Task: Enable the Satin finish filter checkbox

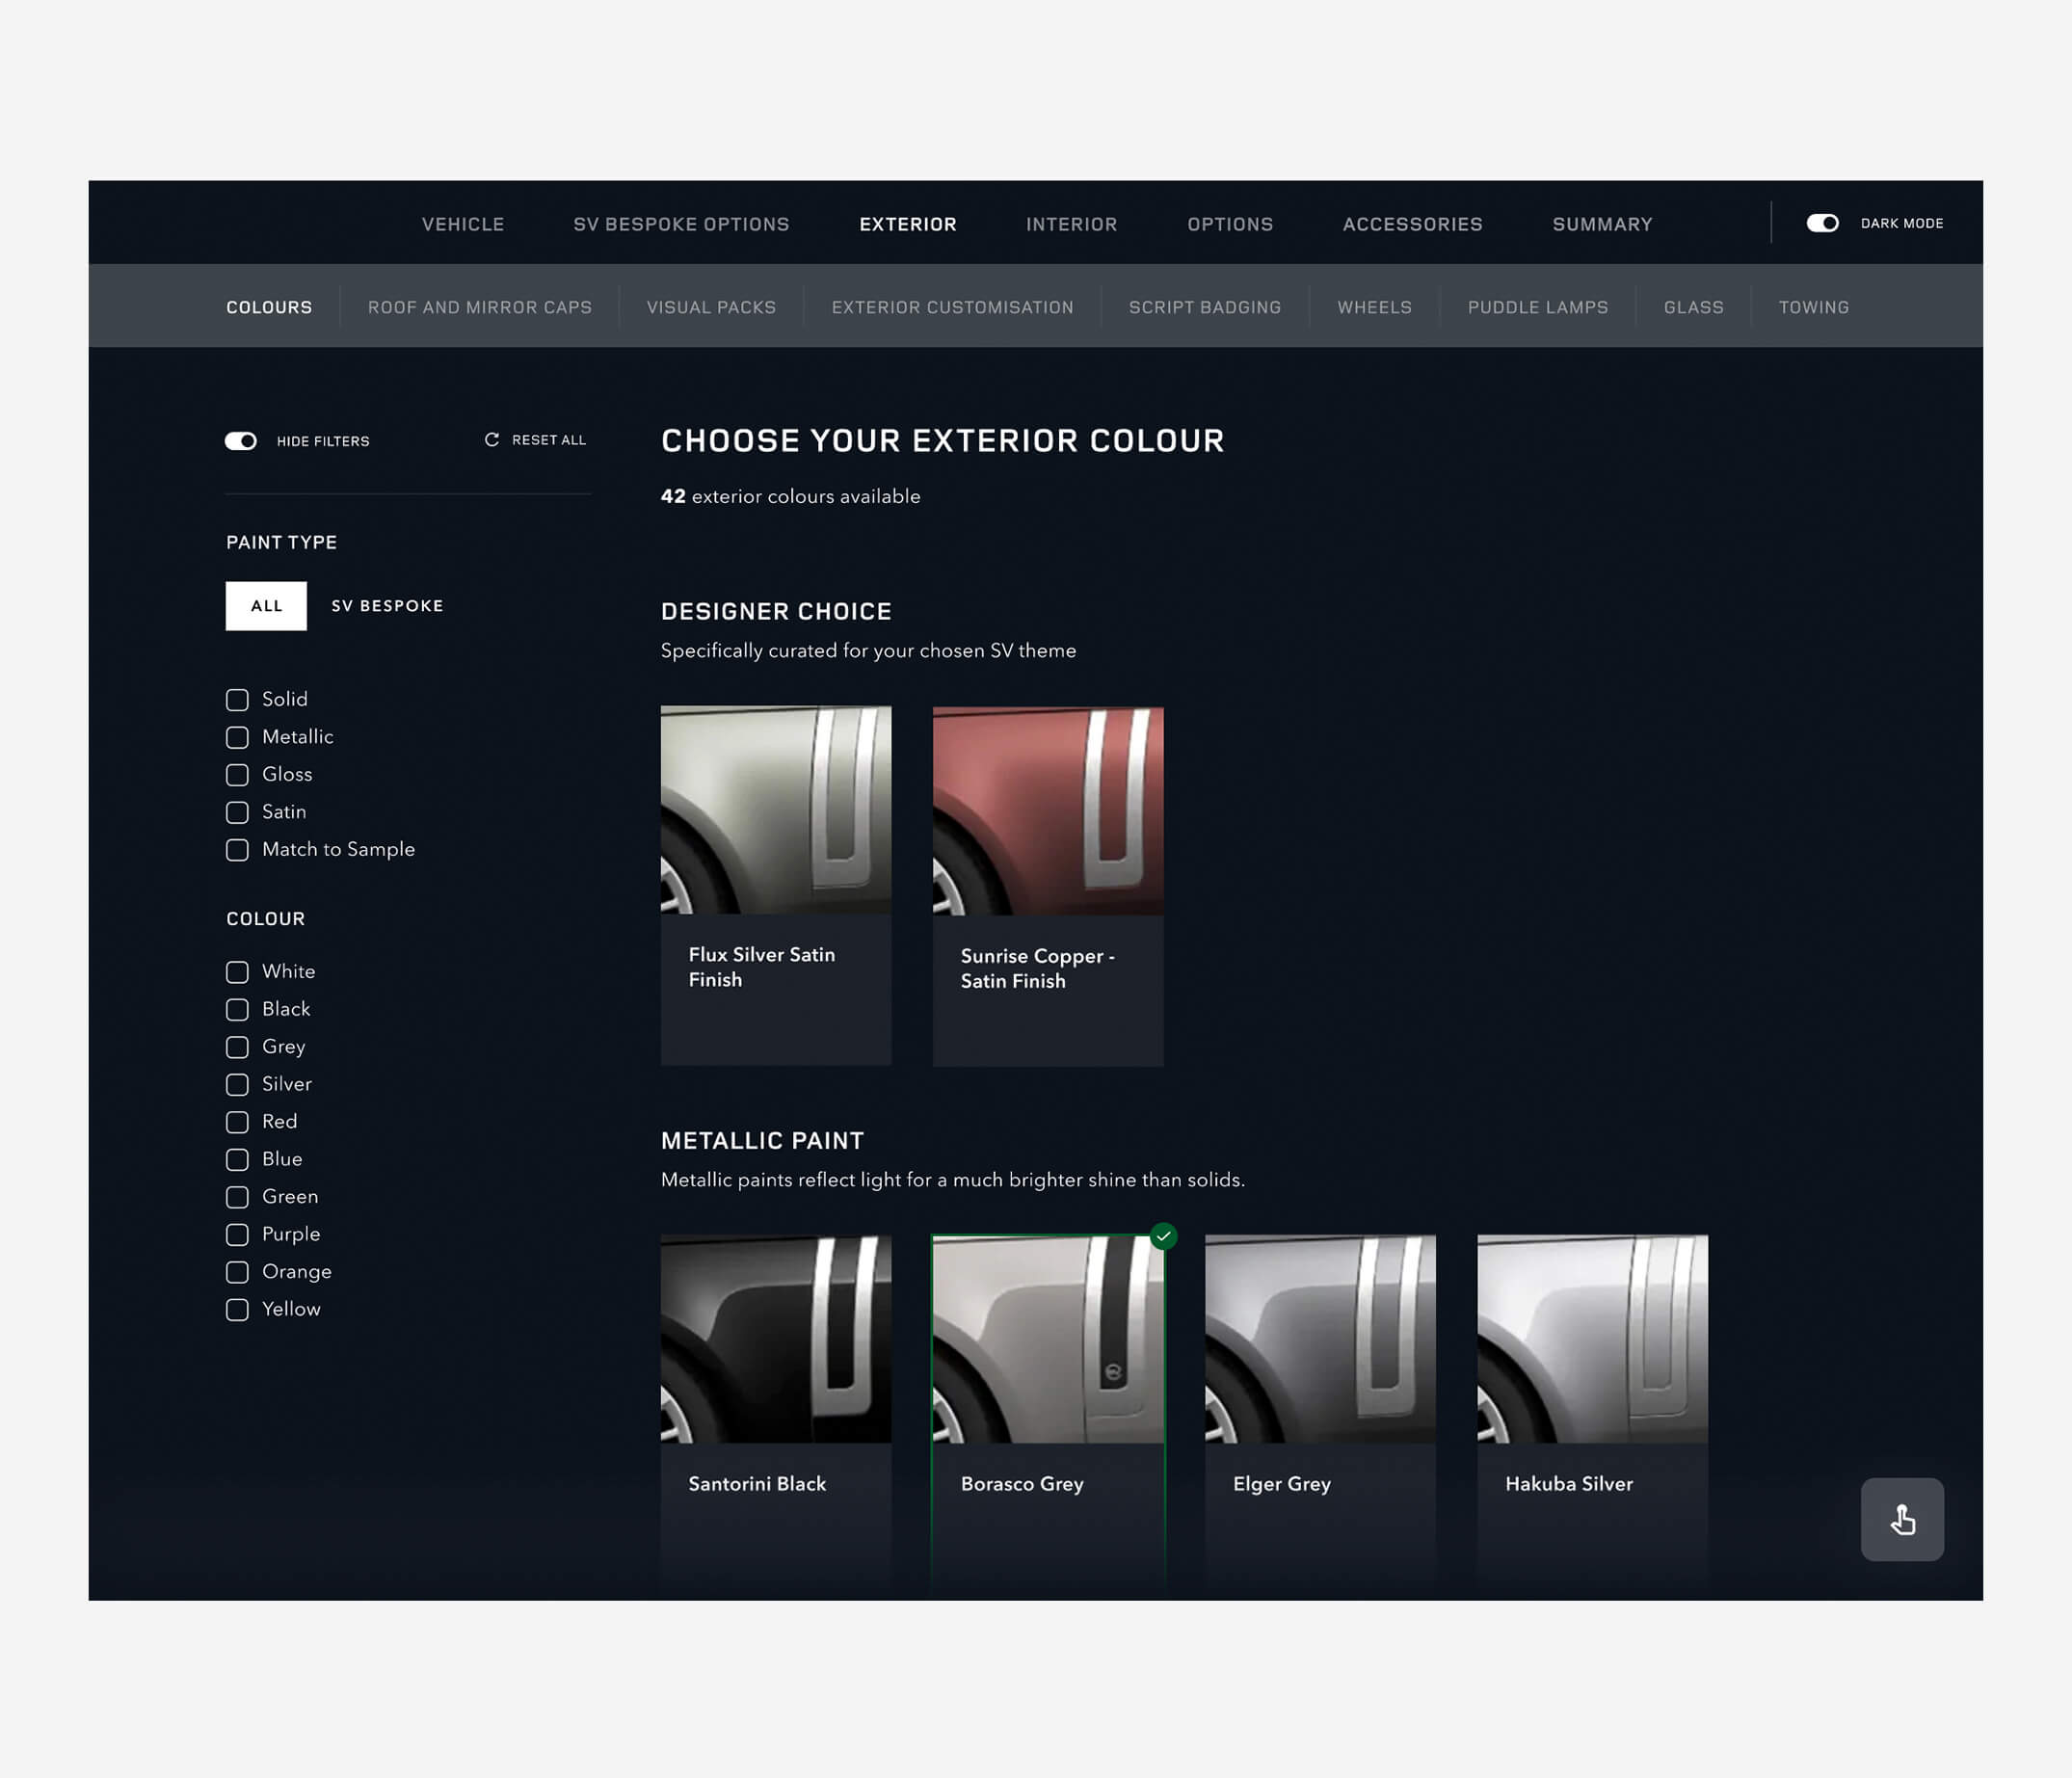Action: [x=237, y=812]
